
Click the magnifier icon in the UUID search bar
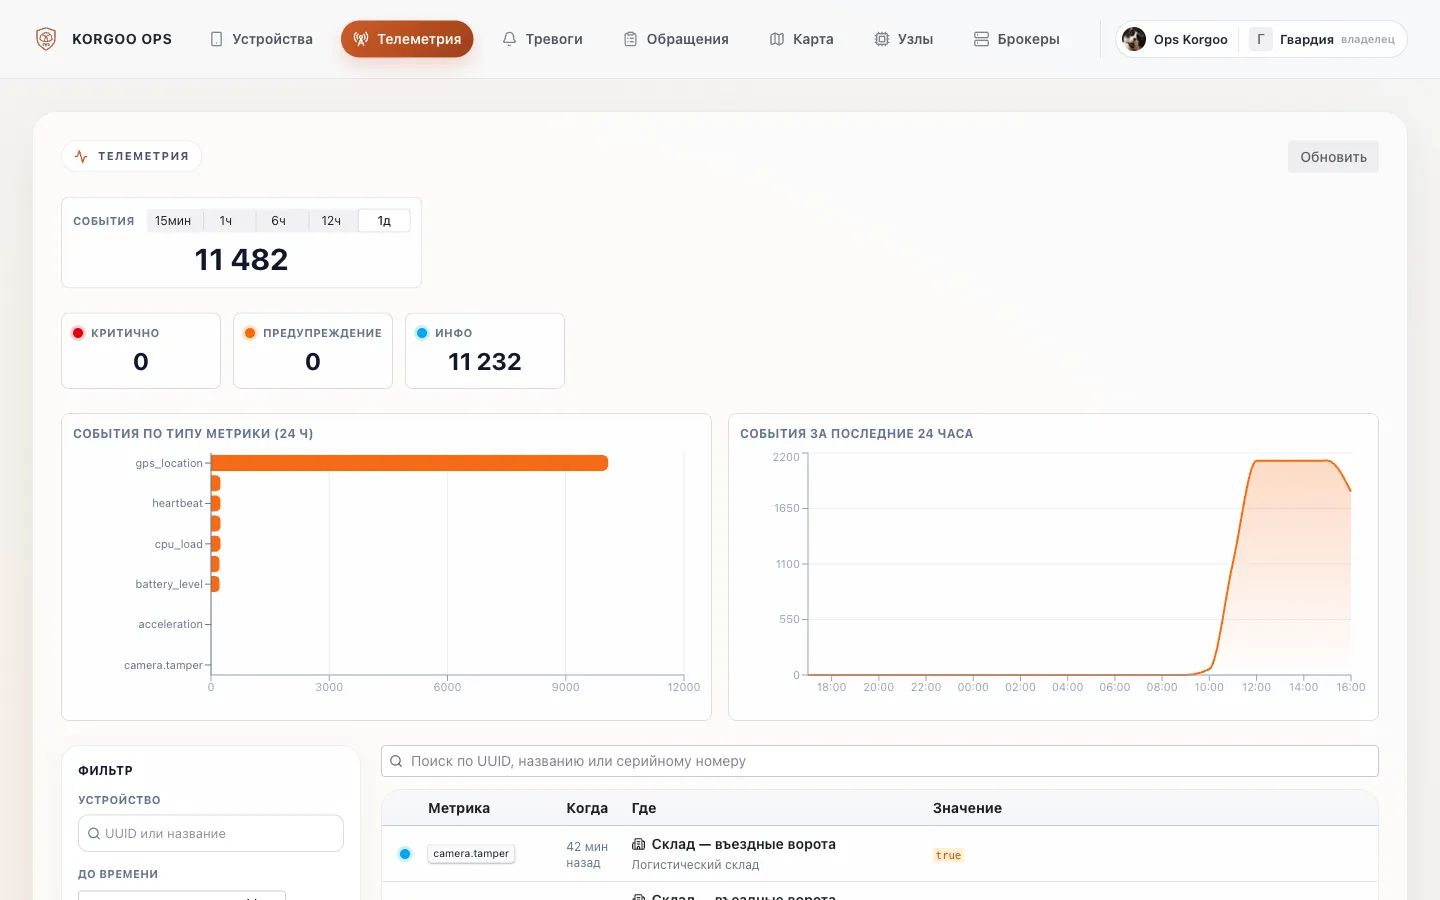[396, 761]
